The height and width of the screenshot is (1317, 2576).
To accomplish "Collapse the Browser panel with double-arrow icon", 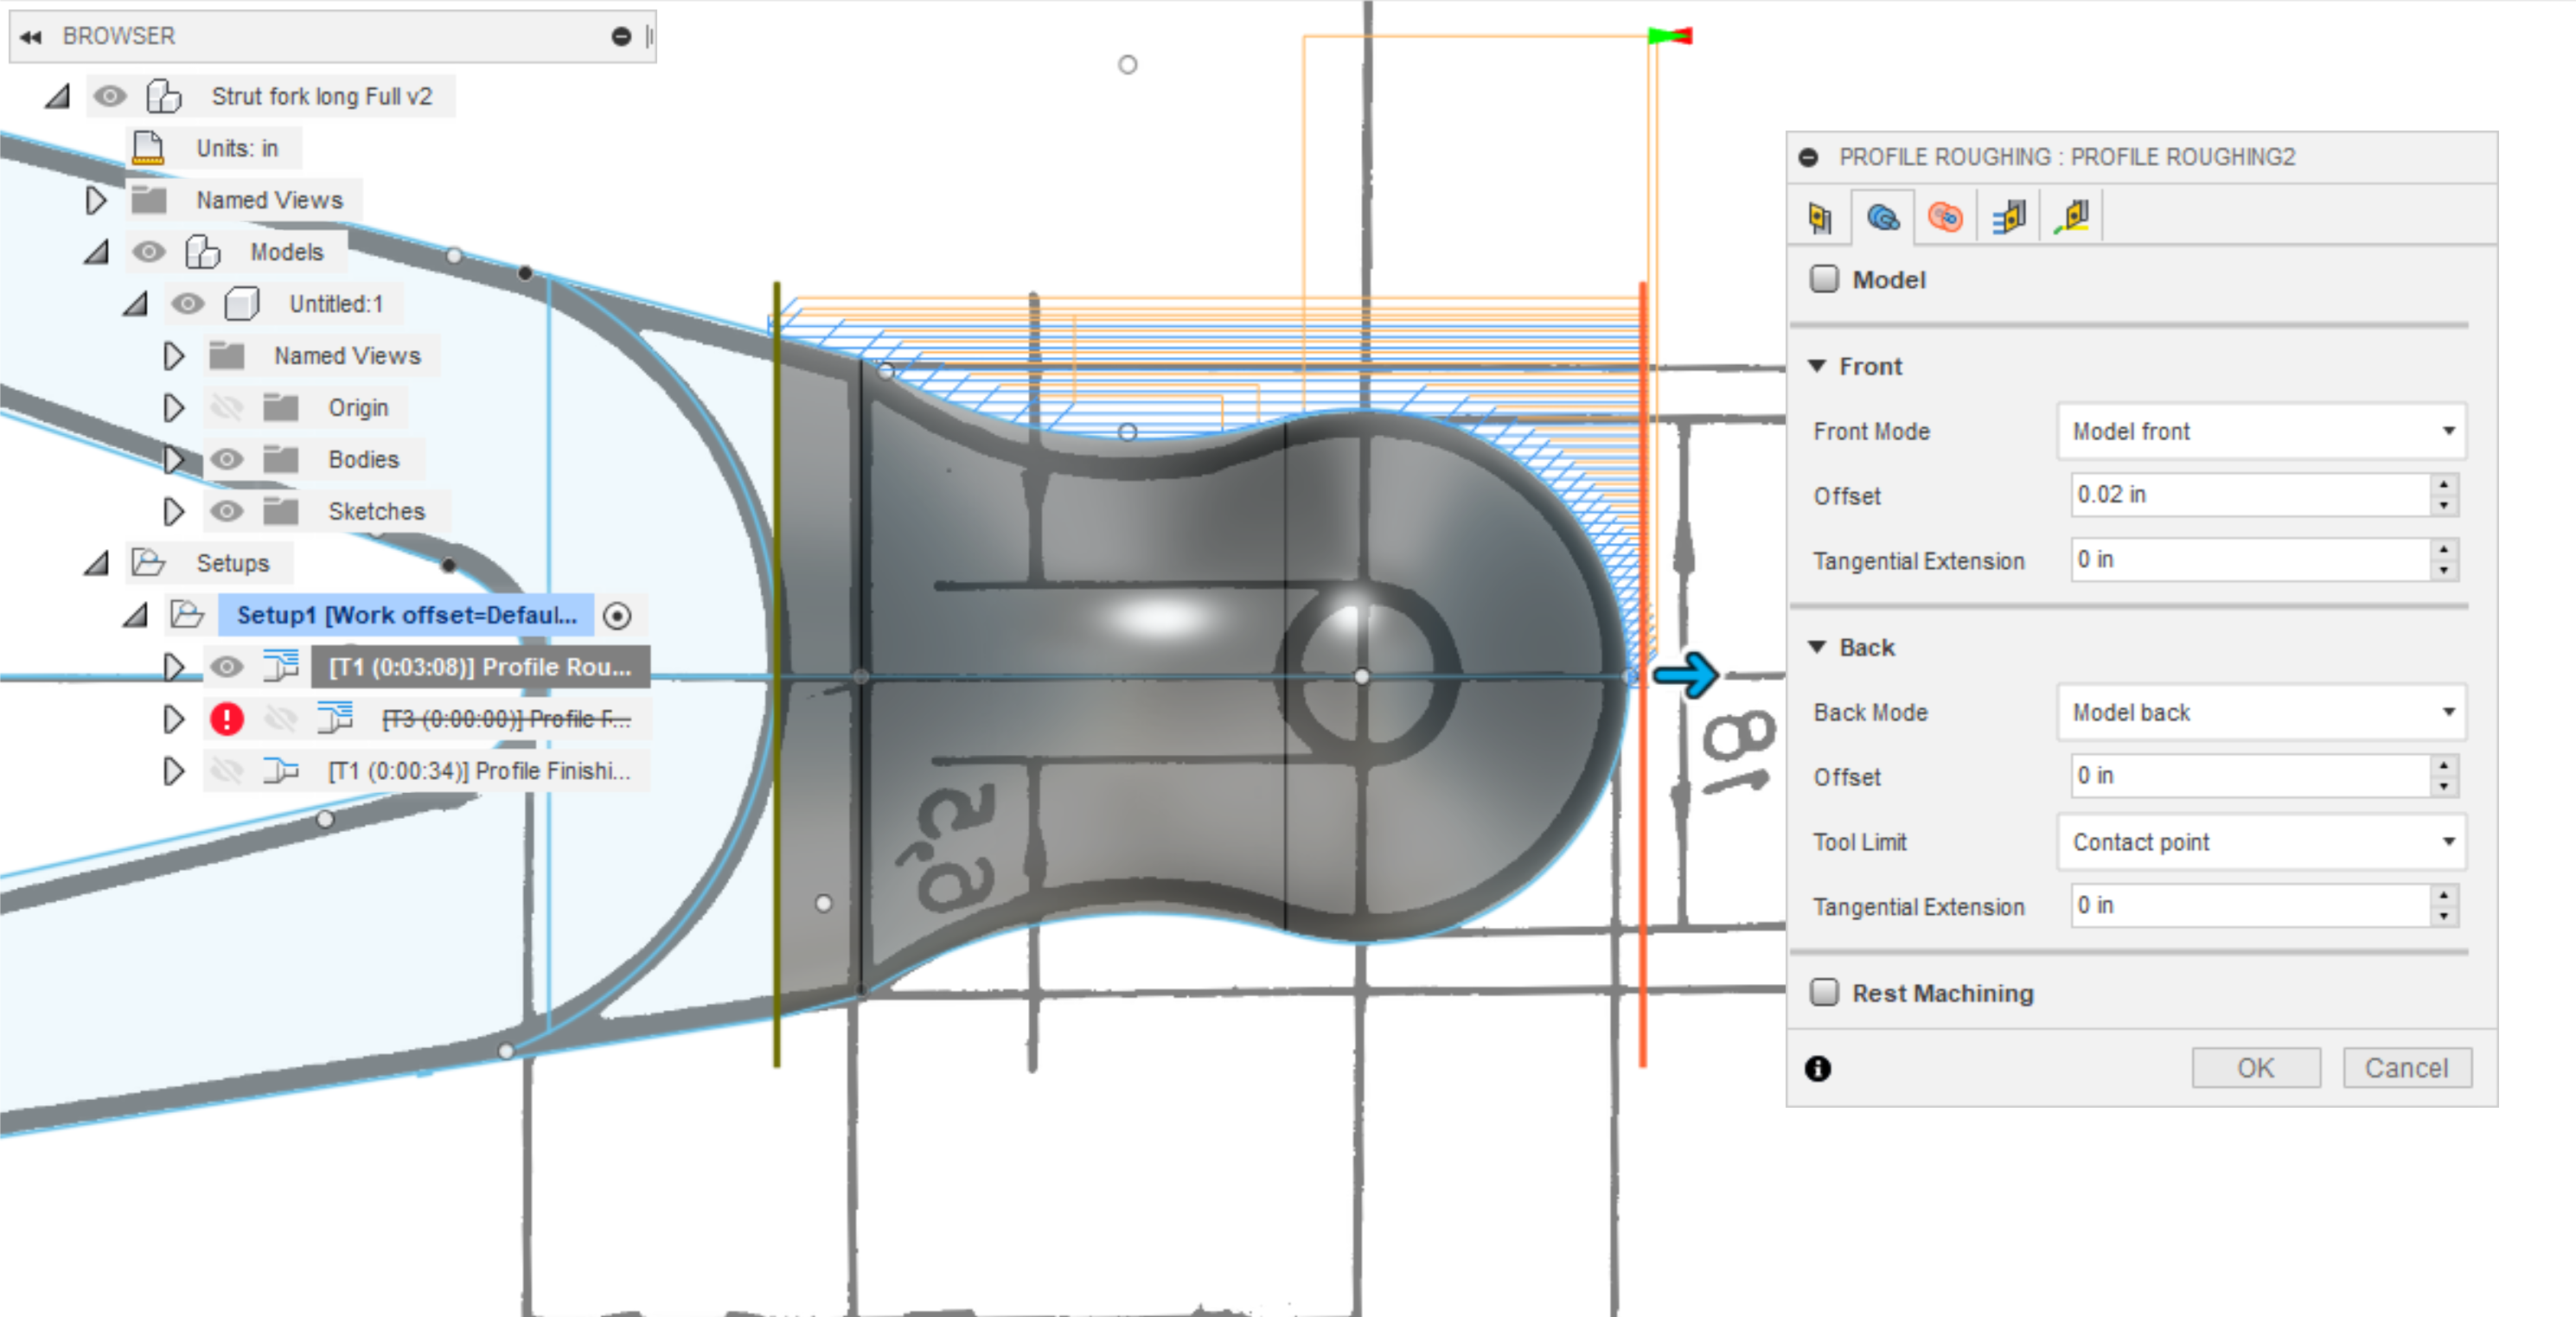I will click(x=30, y=36).
